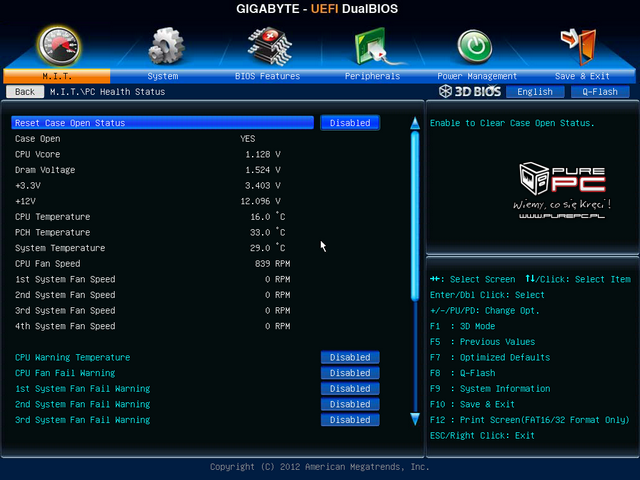Select the Reset Case Open Status row

[162, 123]
